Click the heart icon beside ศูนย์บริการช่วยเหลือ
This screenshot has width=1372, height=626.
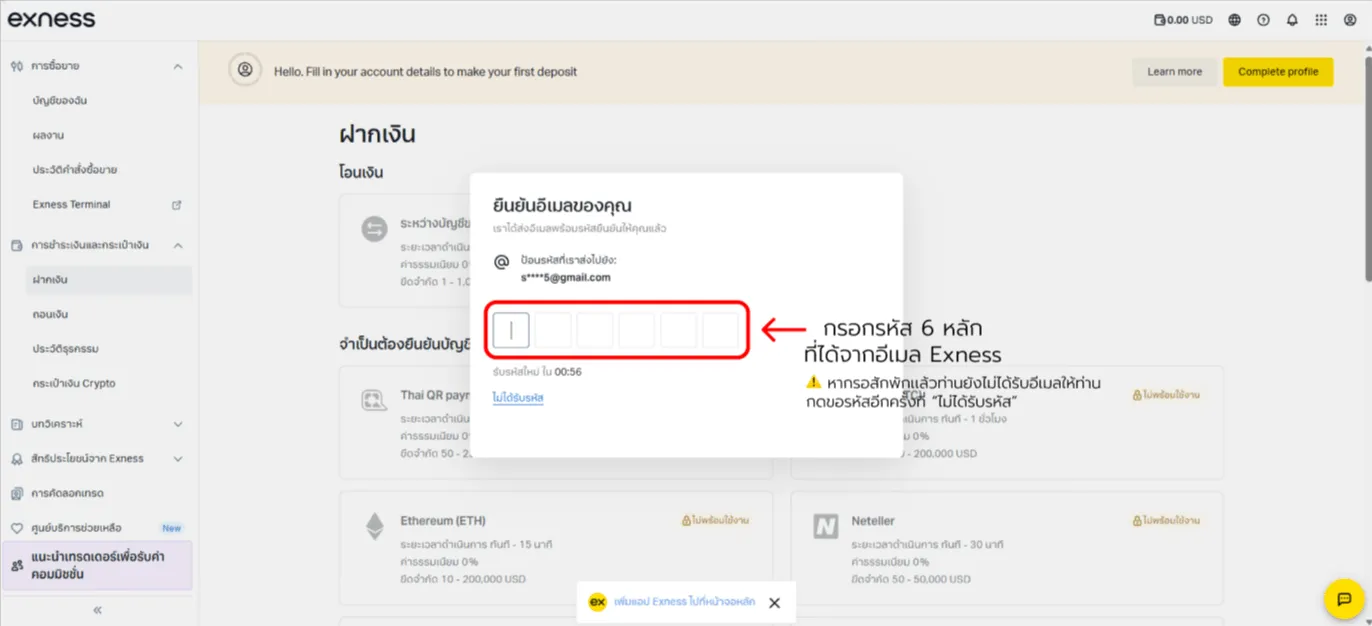coord(16,528)
